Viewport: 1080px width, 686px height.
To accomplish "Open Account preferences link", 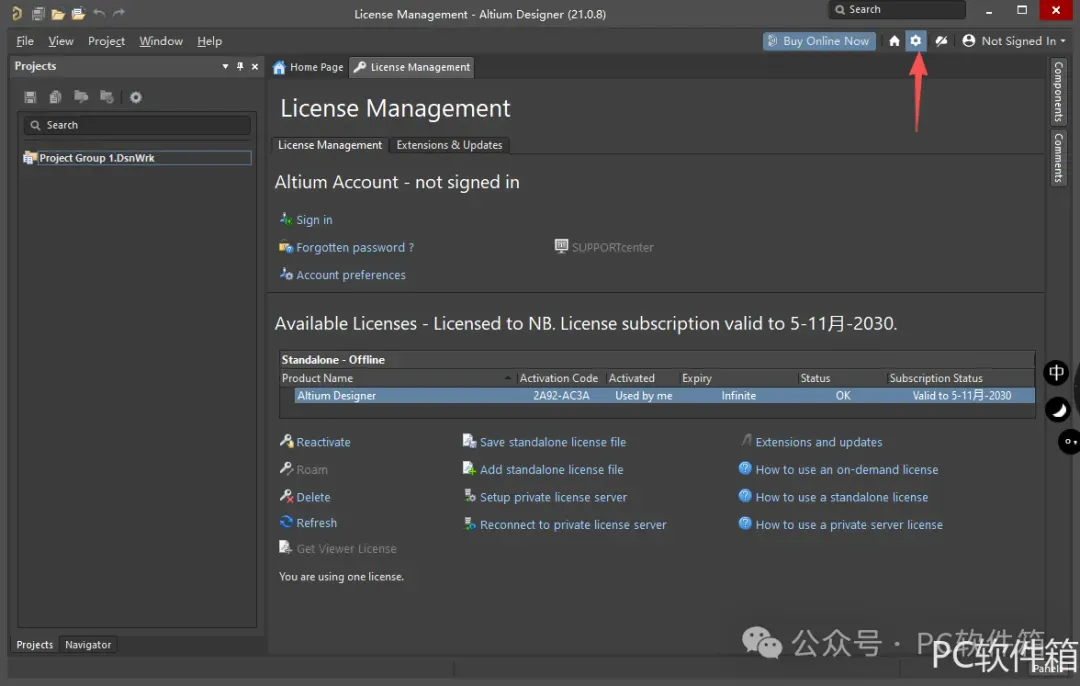I will (x=351, y=275).
